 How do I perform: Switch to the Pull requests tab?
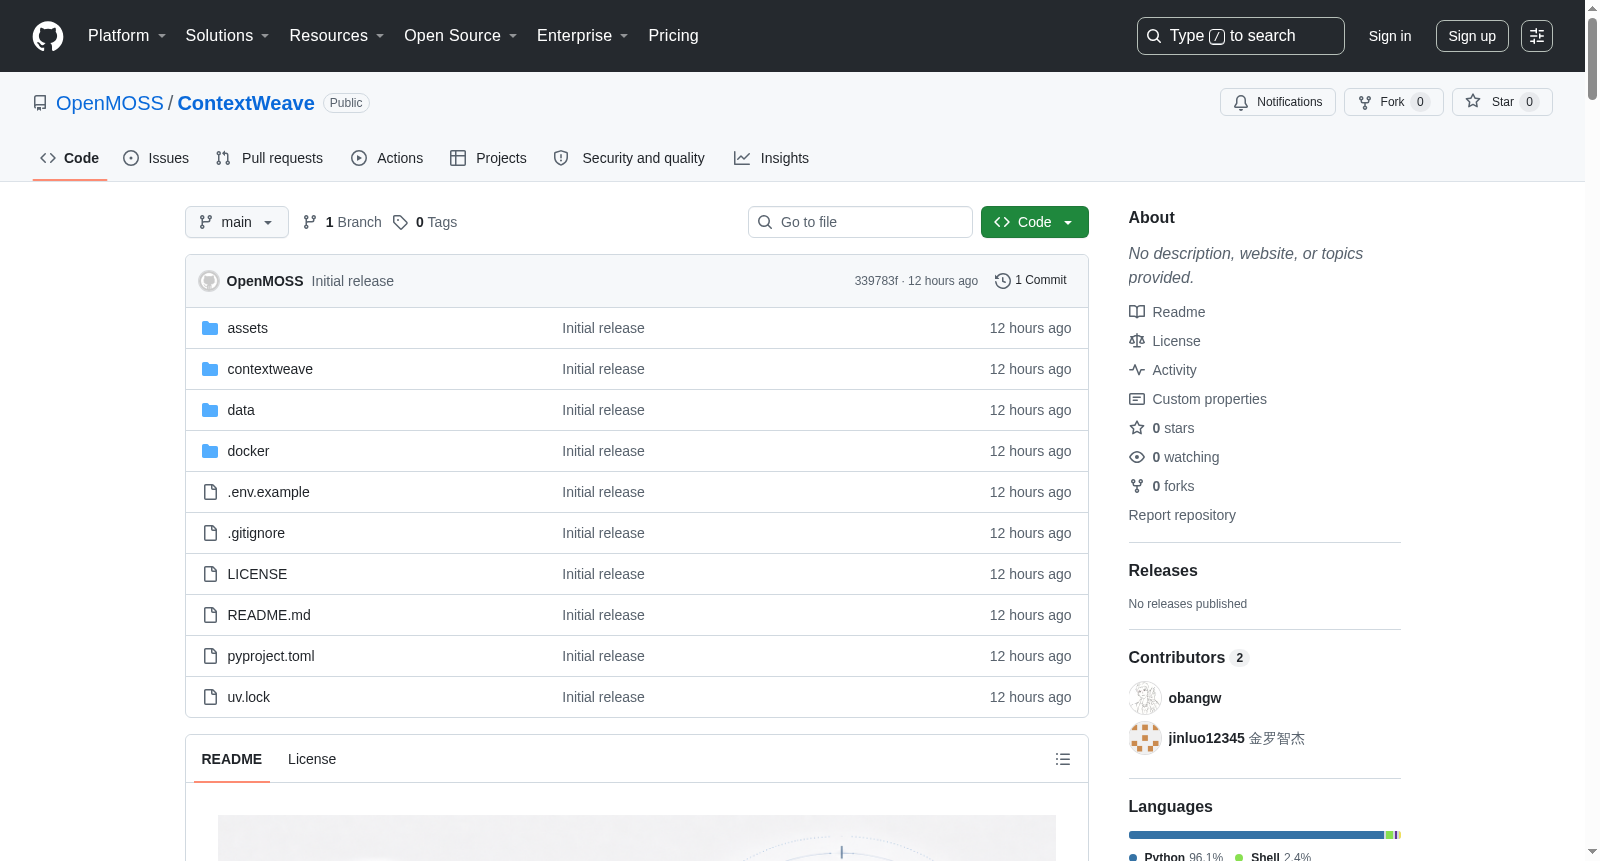[269, 158]
